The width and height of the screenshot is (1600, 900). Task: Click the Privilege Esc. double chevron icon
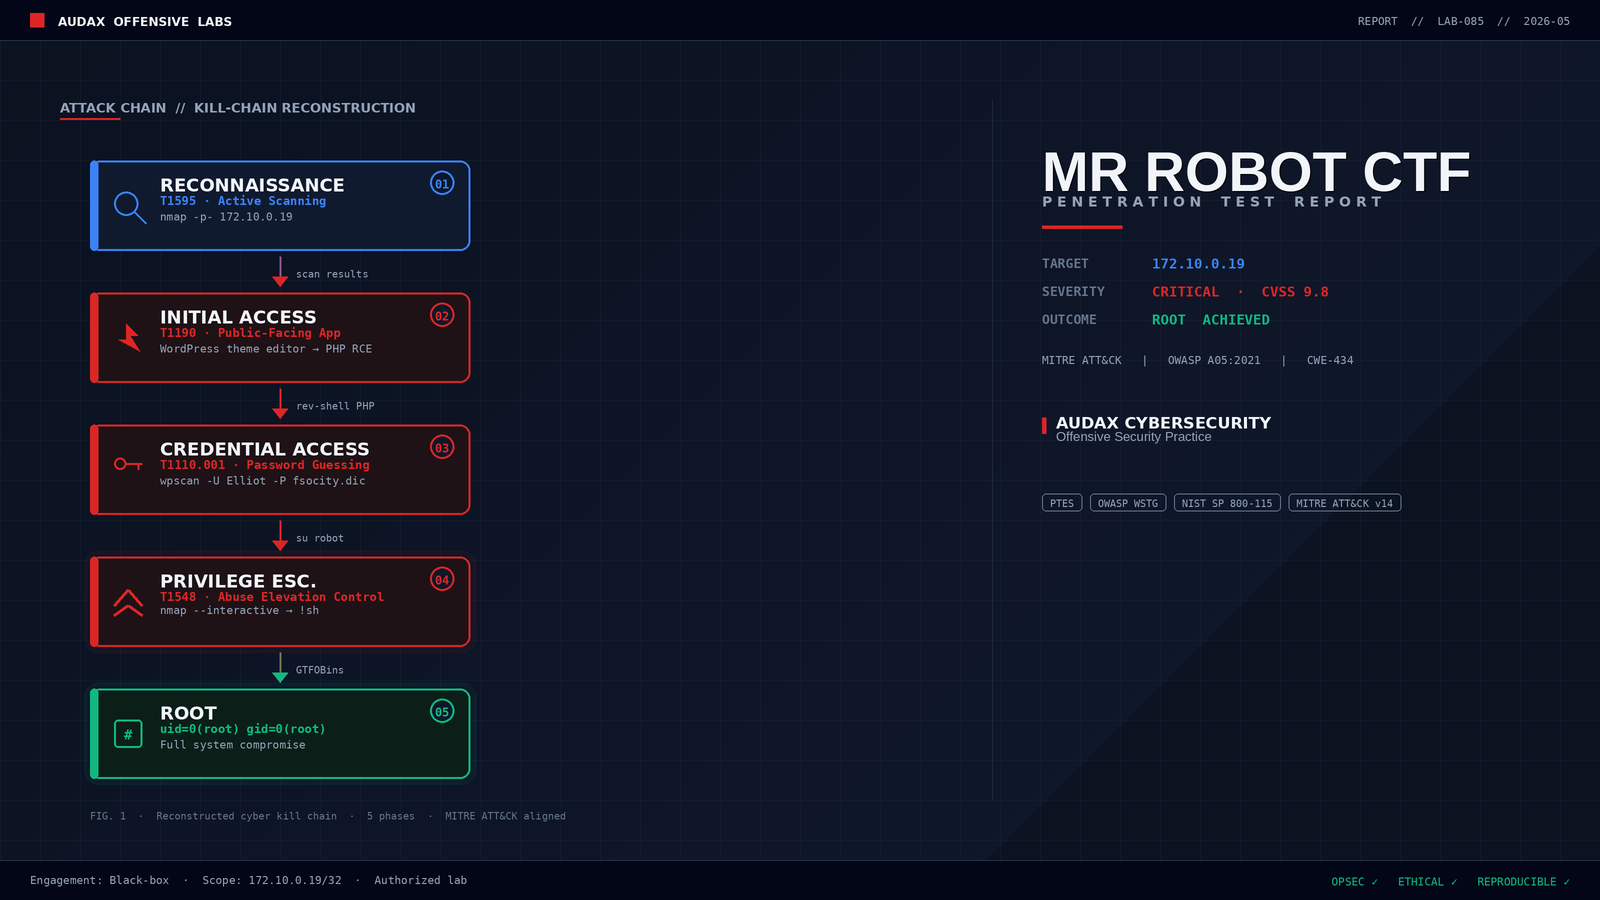pos(128,602)
